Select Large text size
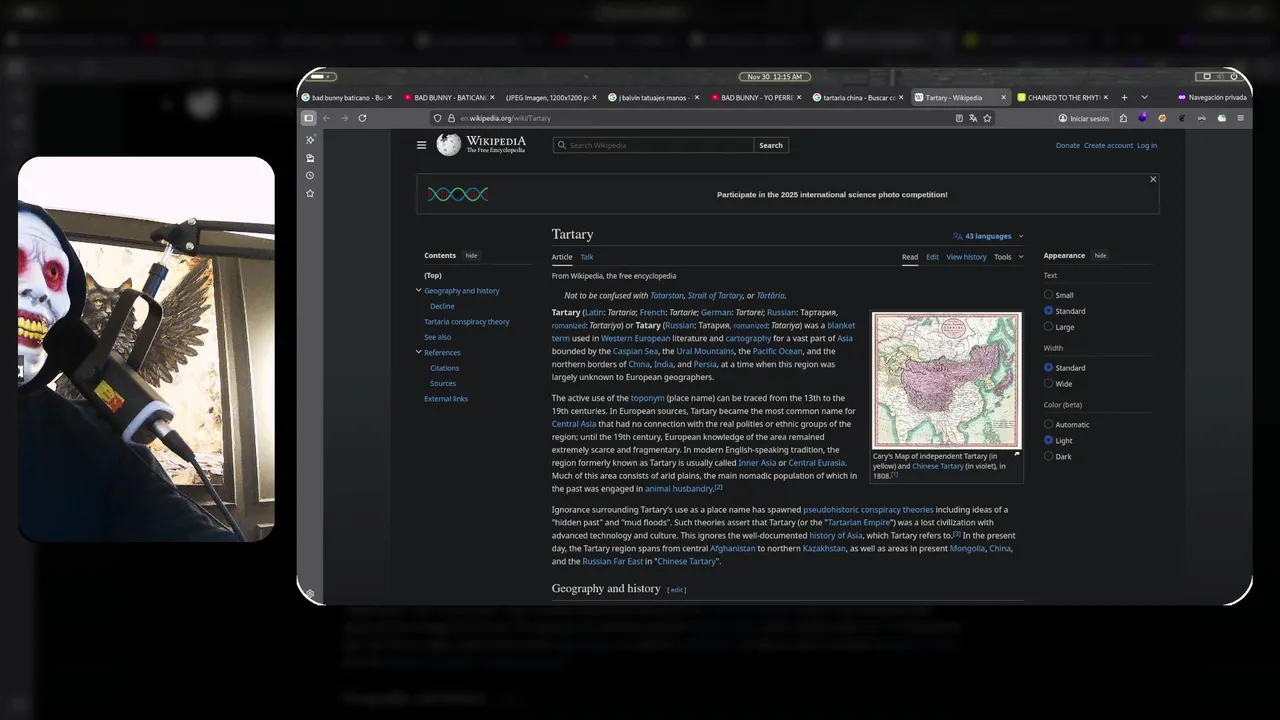This screenshot has width=1280, height=720. pyautogui.click(x=1048, y=327)
